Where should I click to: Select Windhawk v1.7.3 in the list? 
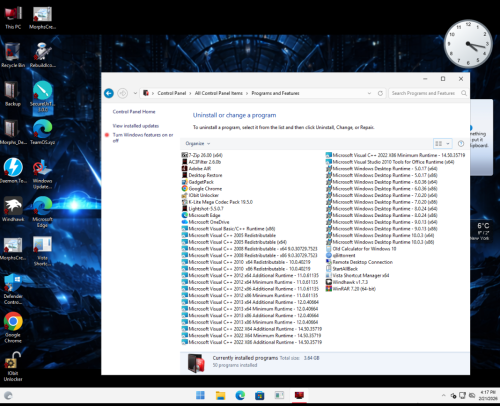(347, 282)
